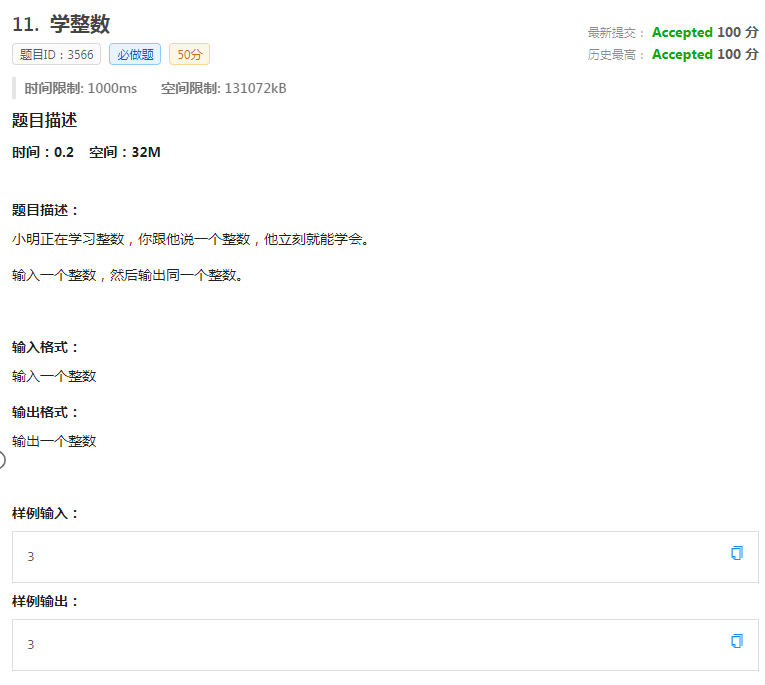765x685 pixels.
Task: Click the 时间限制: 1000ms text
Action: [x=81, y=88]
